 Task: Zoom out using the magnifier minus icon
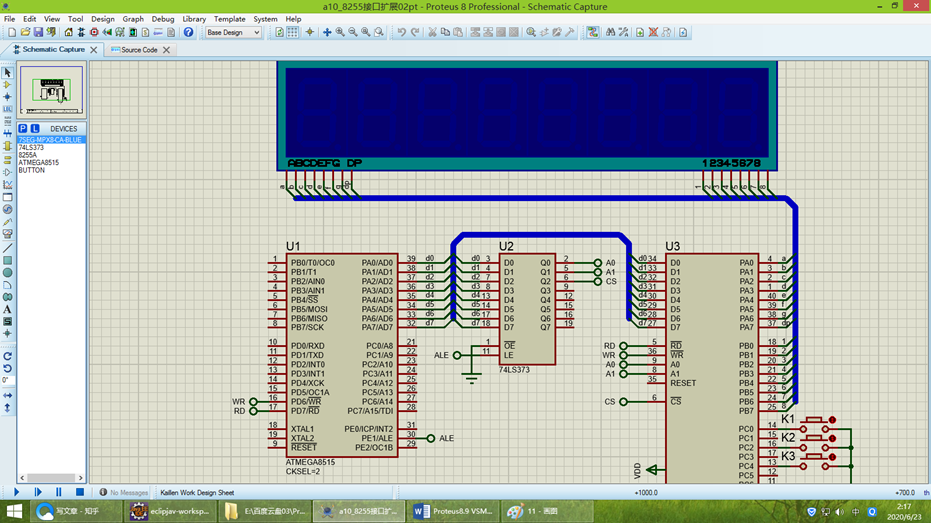click(353, 33)
